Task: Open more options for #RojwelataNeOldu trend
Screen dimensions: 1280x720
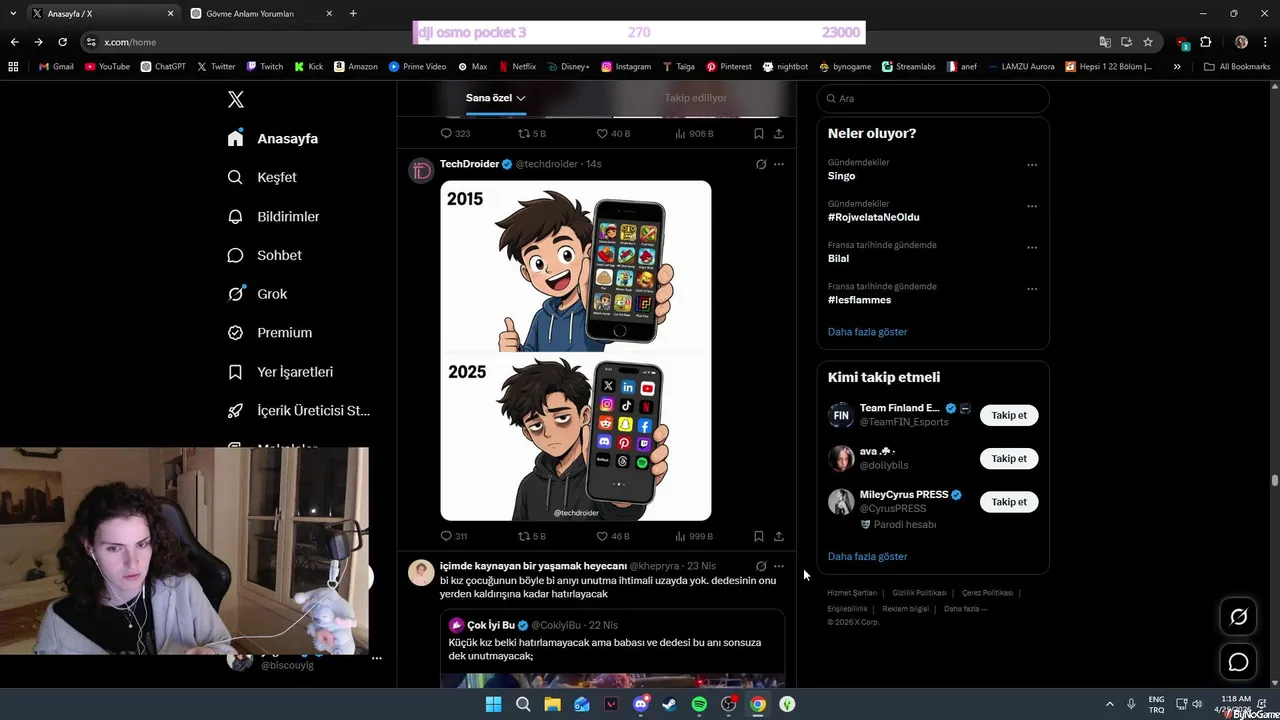Action: (x=1032, y=206)
